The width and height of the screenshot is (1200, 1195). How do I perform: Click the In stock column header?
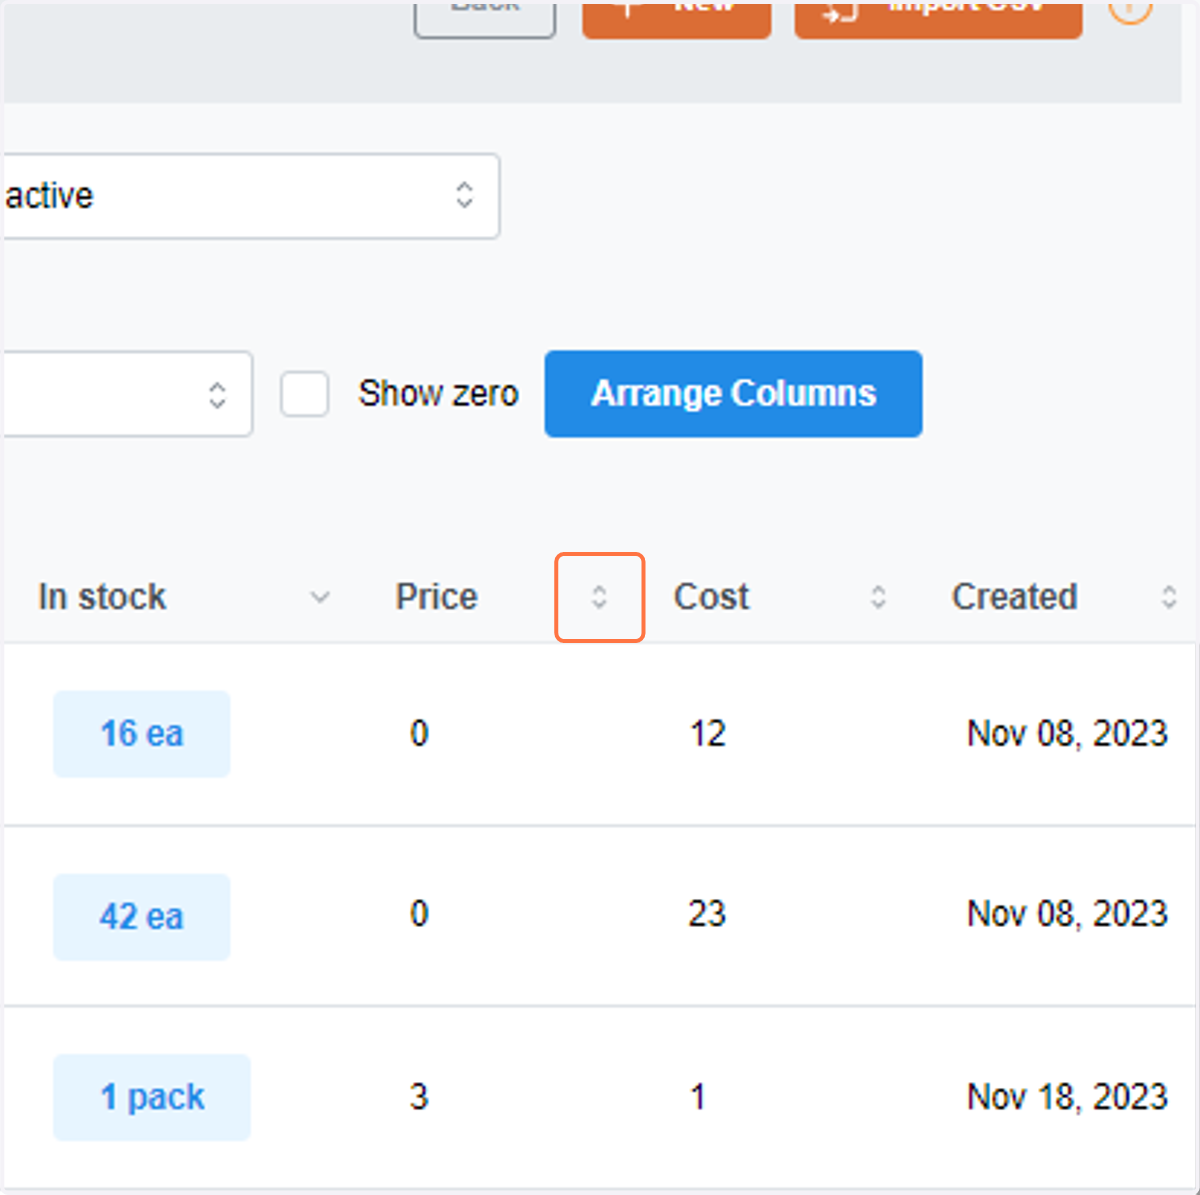pos(102,597)
